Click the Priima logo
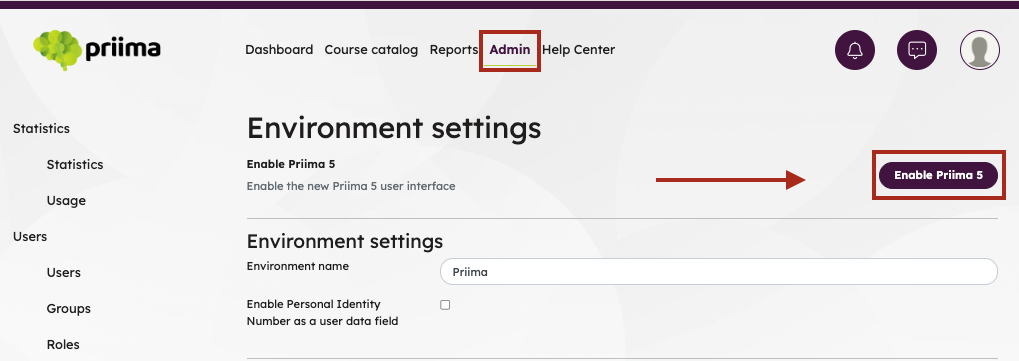The height and width of the screenshot is (361, 1019). click(x=97, y=50)
